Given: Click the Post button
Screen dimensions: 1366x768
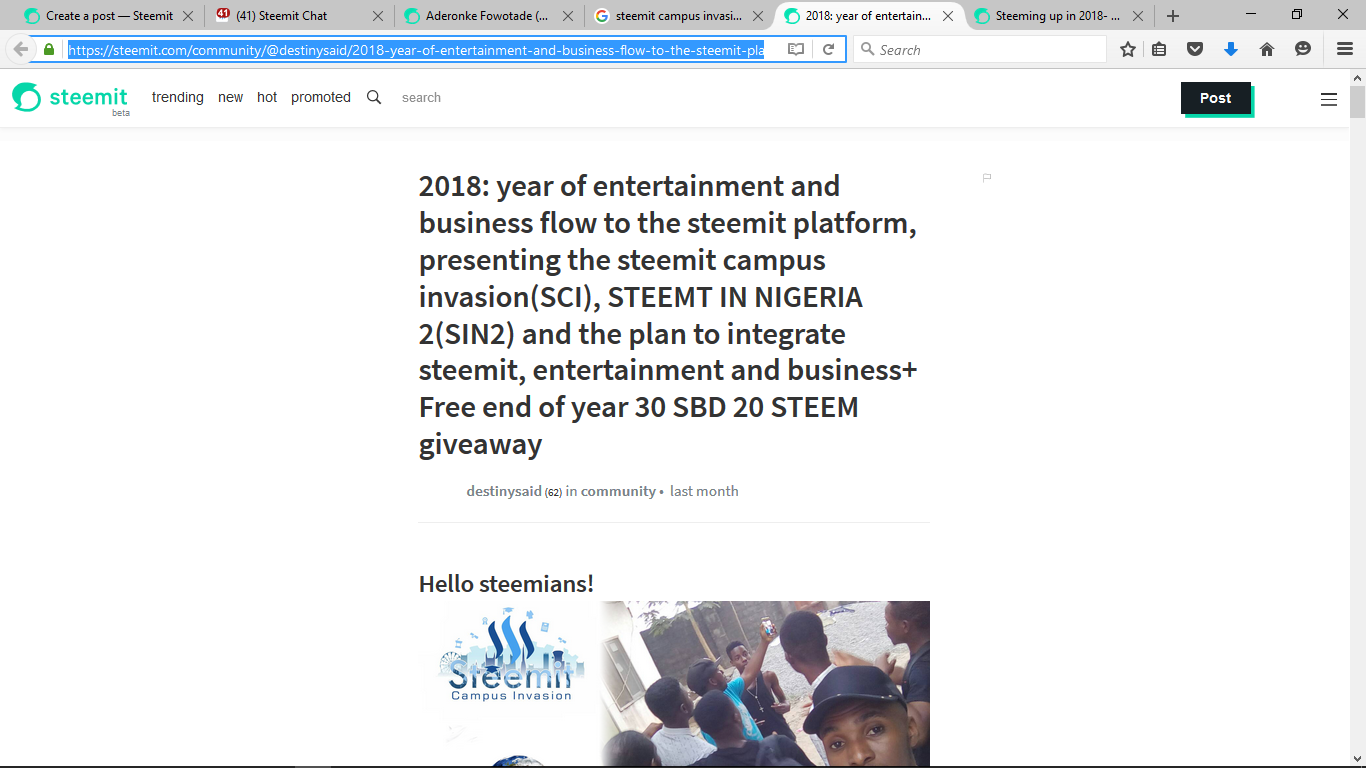Looking at the screenshot, I should point(1216,98).
